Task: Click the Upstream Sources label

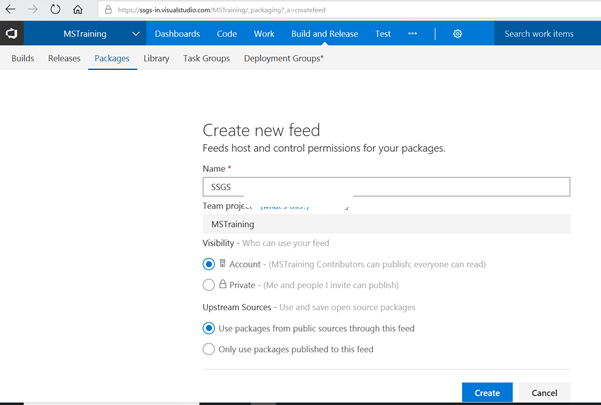Action: (236, 307)
